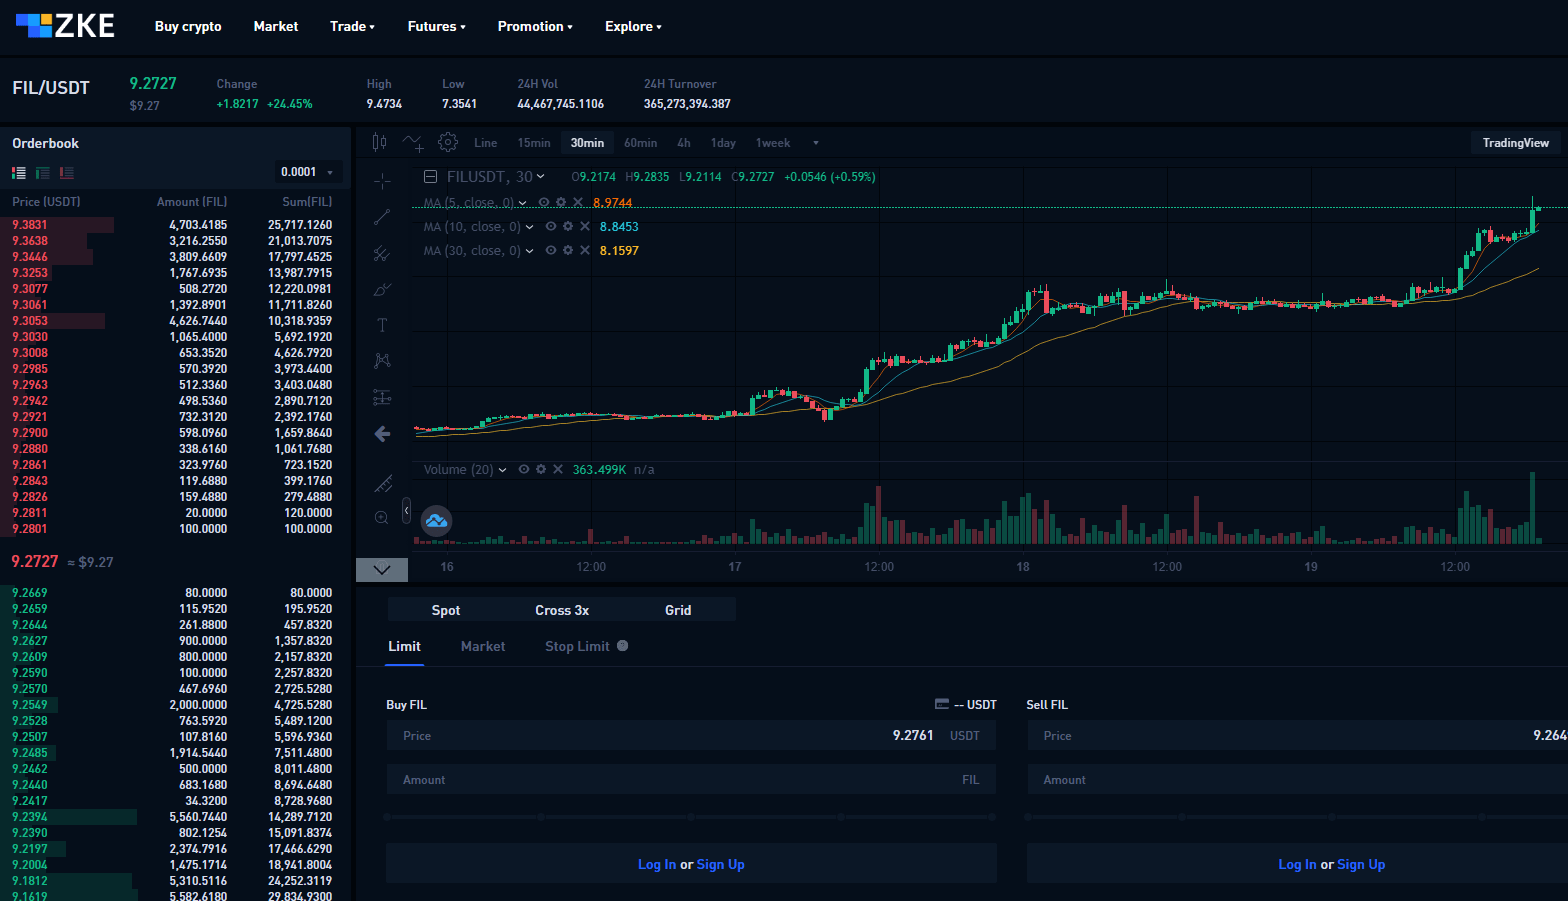Viewport: 1568px width, 901px height.
Task: Open chart settings gear in toolbar
Action: click(x=448, y=143)
